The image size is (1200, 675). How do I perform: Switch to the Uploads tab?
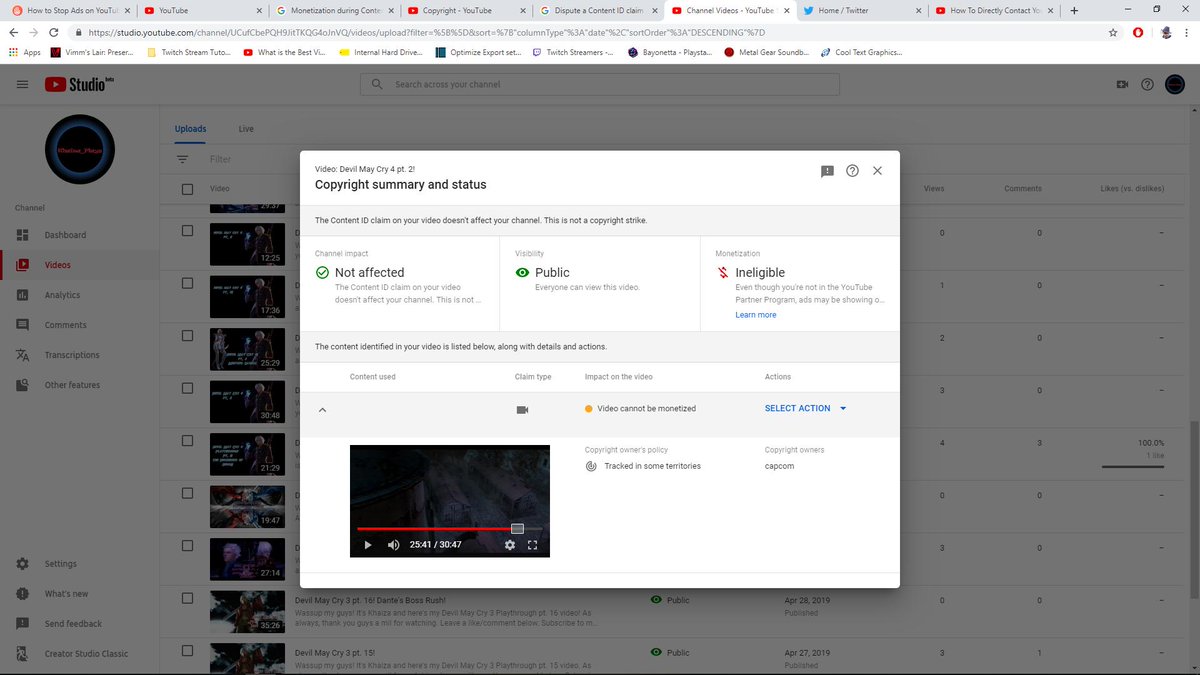tap(190, 129)
